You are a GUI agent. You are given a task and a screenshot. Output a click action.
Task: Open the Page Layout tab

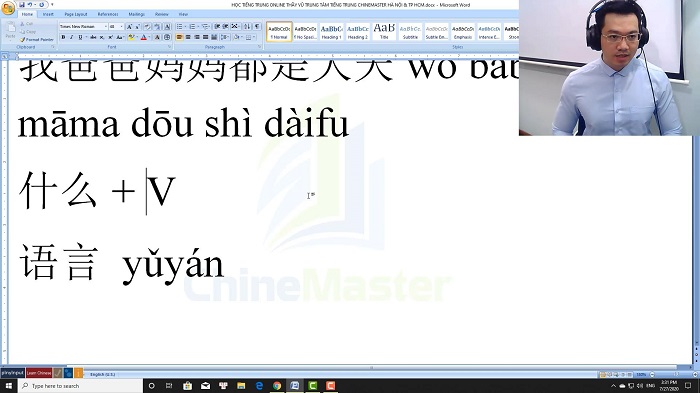76,14
